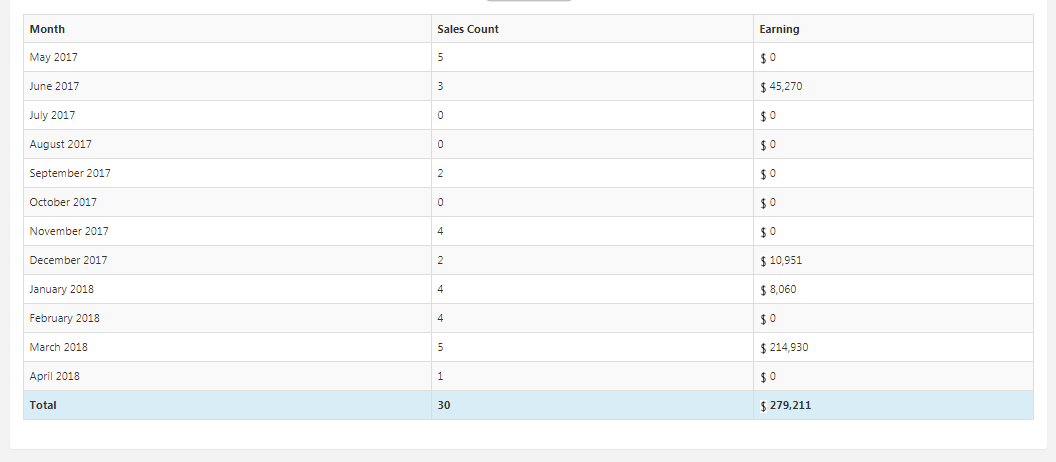Click the Total row label
The height and width of the screenshot is (462, 1056).
pyautogui.click(x=43, y=405)
